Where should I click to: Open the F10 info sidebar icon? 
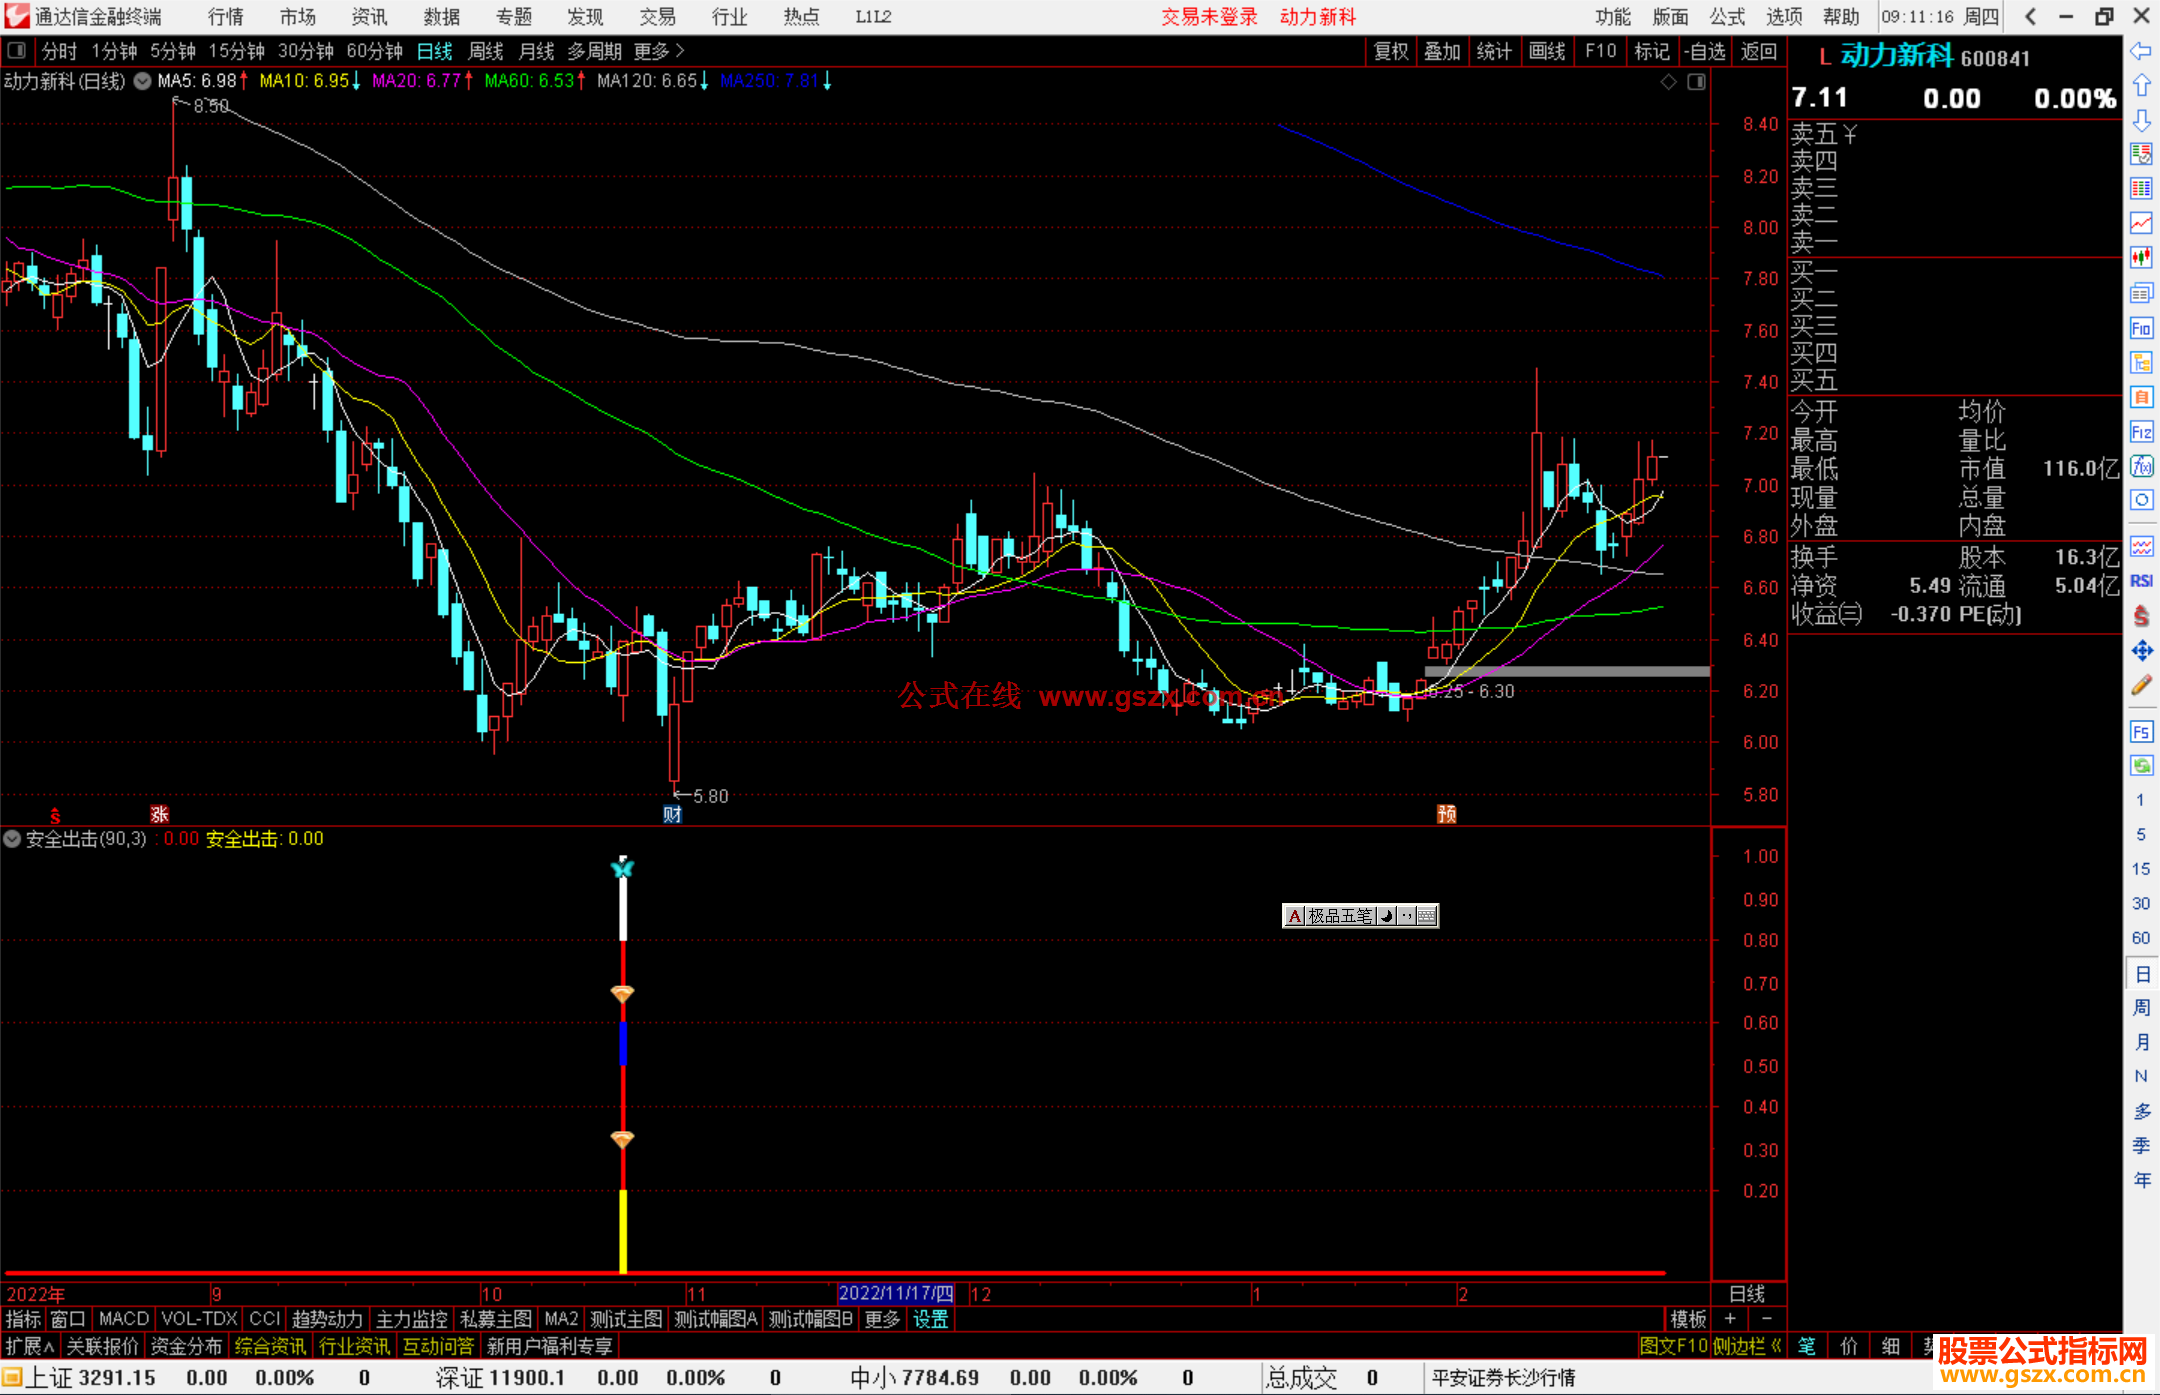pyautogui.click(x=2141, y=328)
